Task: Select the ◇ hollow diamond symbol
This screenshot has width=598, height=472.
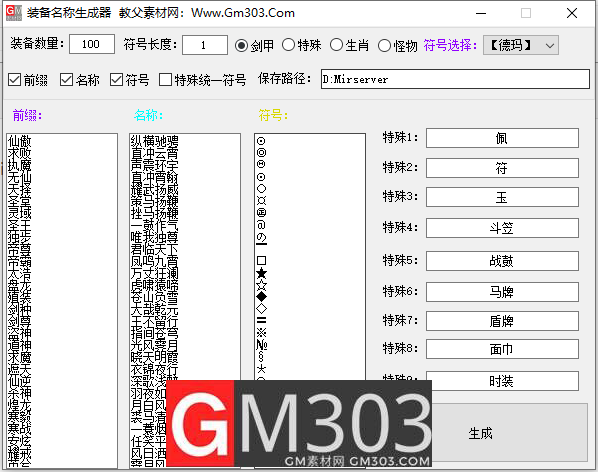Action: [x=261, y=309]
